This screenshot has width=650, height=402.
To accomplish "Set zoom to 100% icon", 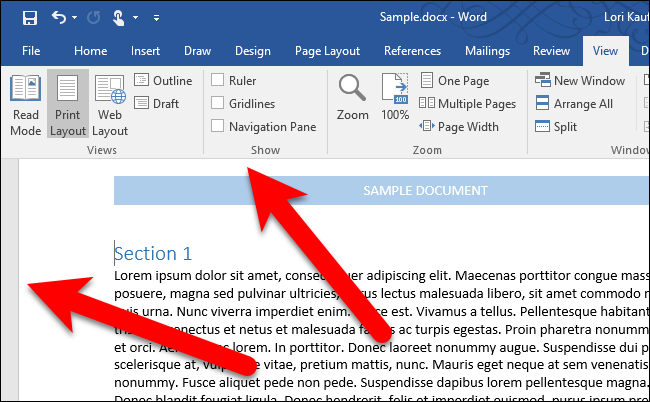I will [x=395, y=97].
